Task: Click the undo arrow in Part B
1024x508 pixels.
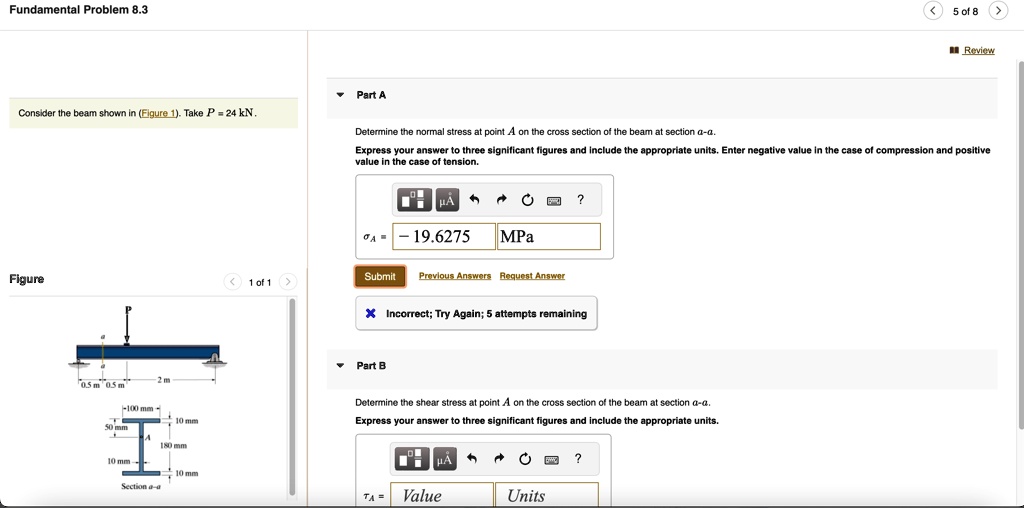Action: 475,459
